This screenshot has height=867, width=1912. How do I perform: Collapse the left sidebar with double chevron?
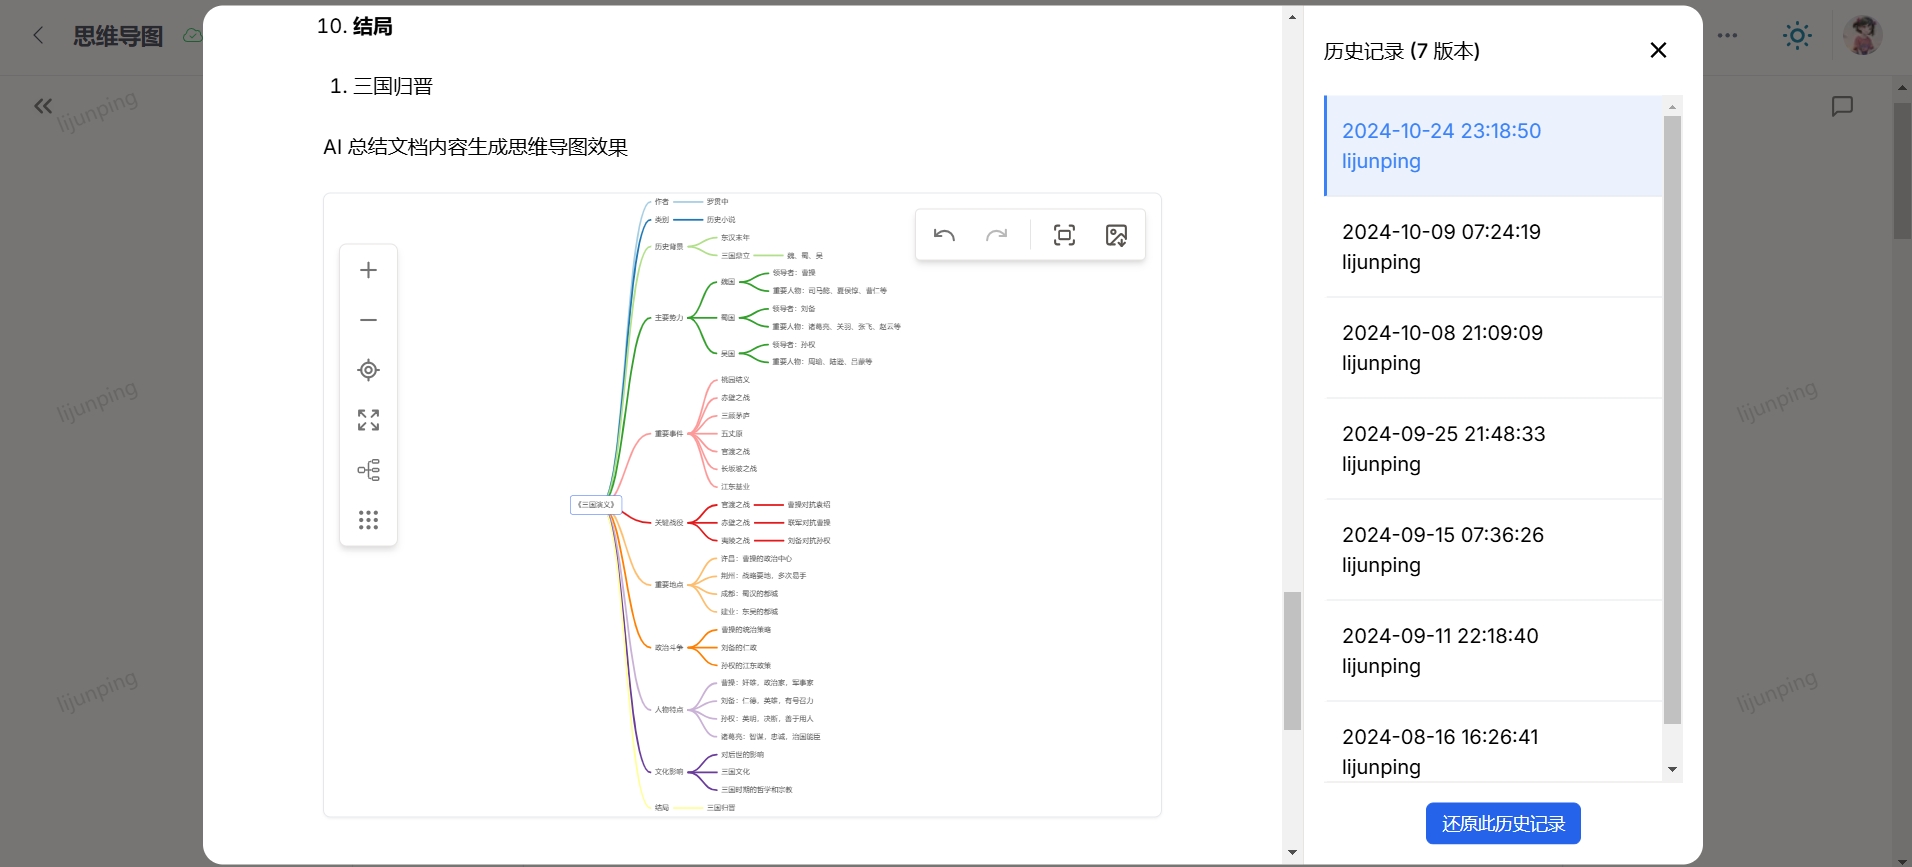click(43, 106)
